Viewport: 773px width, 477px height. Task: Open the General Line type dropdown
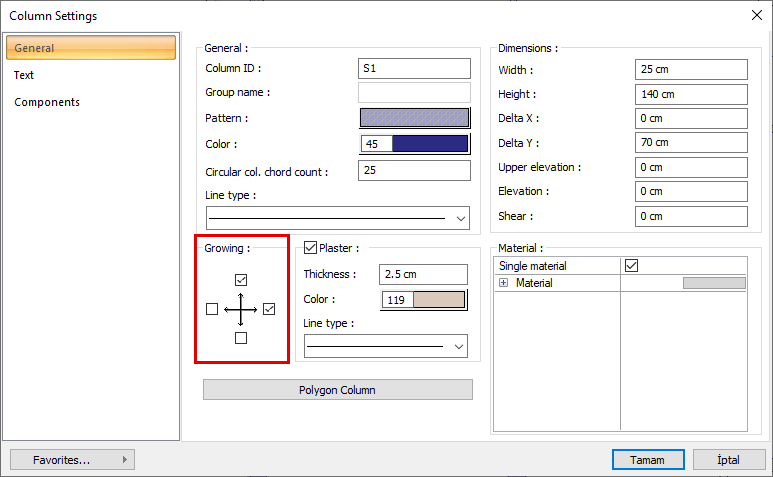click(461, 218)
